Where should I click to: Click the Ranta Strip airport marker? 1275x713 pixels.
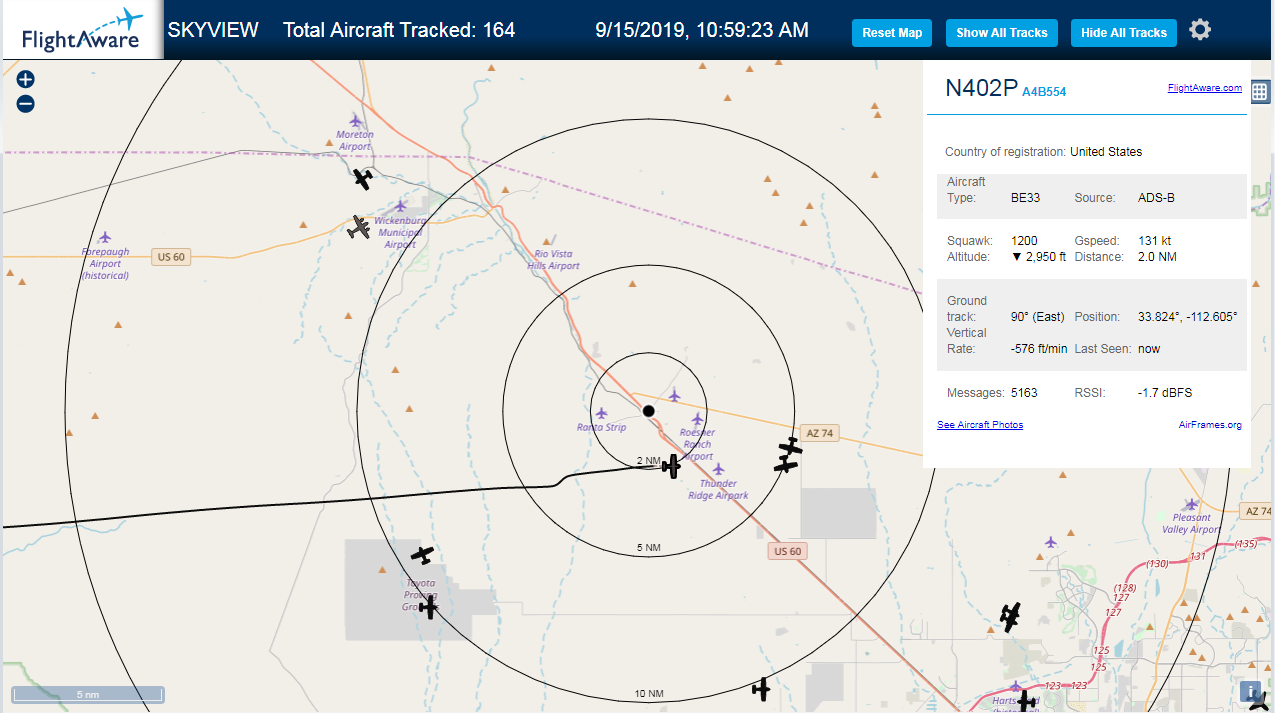(601, 413)
